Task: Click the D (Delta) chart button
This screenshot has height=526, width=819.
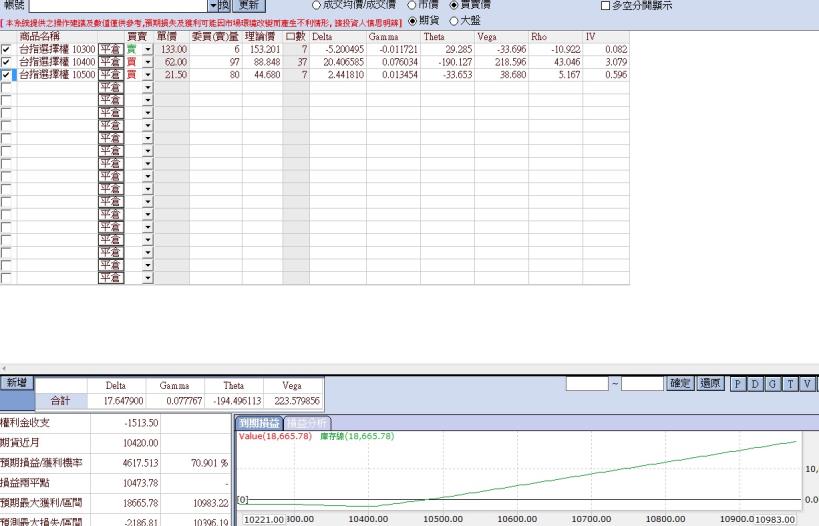Action: 754,384
